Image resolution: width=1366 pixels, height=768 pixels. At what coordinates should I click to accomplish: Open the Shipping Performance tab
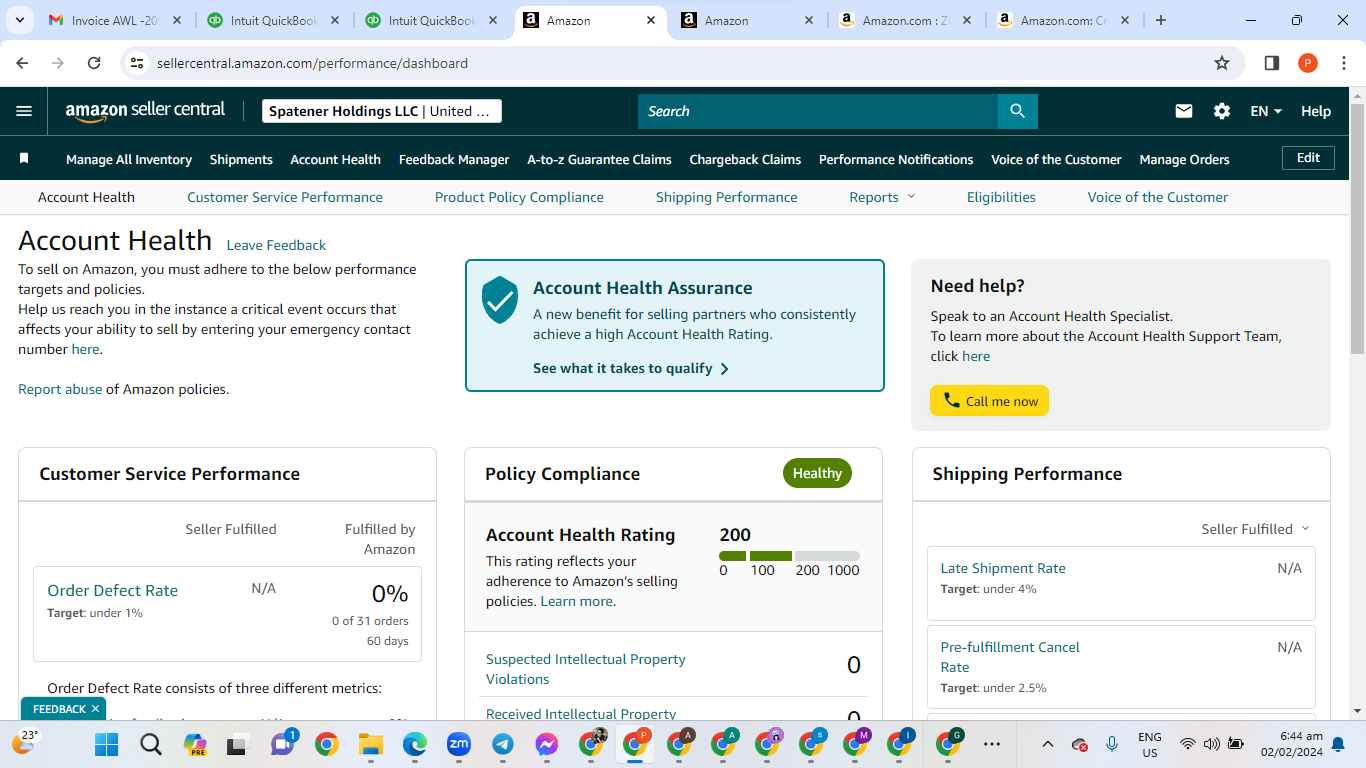click(727, 197)
